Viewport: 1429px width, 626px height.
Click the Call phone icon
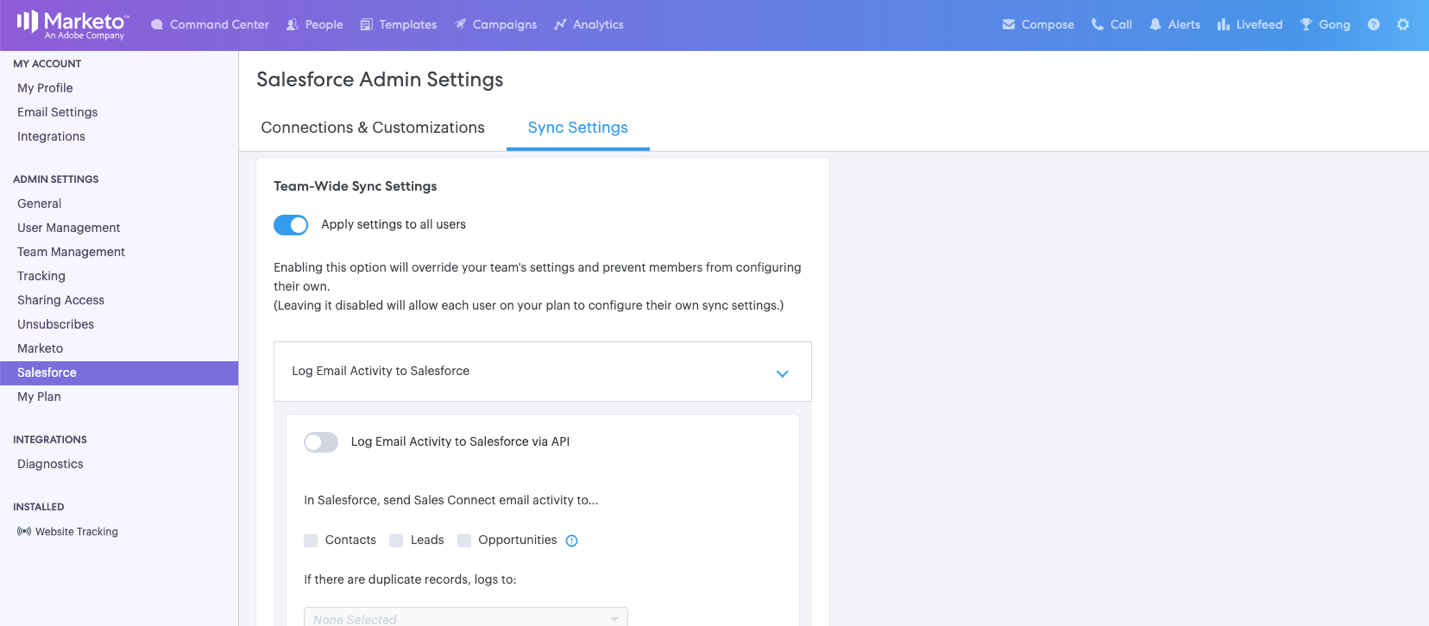pyautogui.click(x=1097, y=25)
